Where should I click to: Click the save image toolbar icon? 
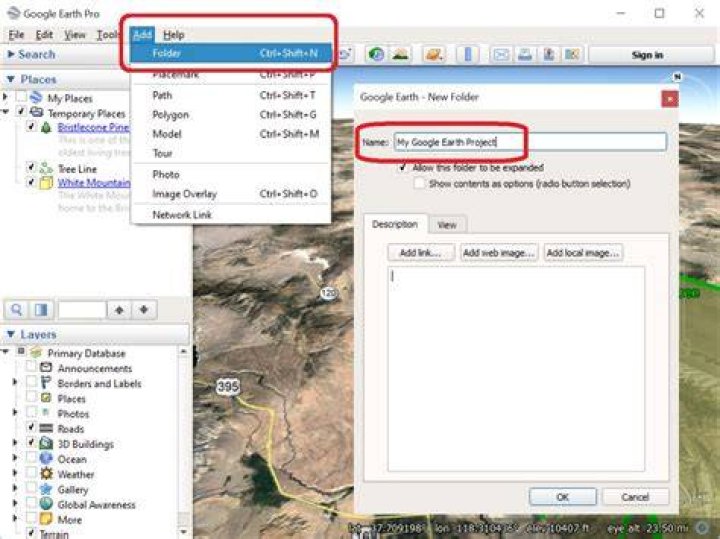point(549,55)
